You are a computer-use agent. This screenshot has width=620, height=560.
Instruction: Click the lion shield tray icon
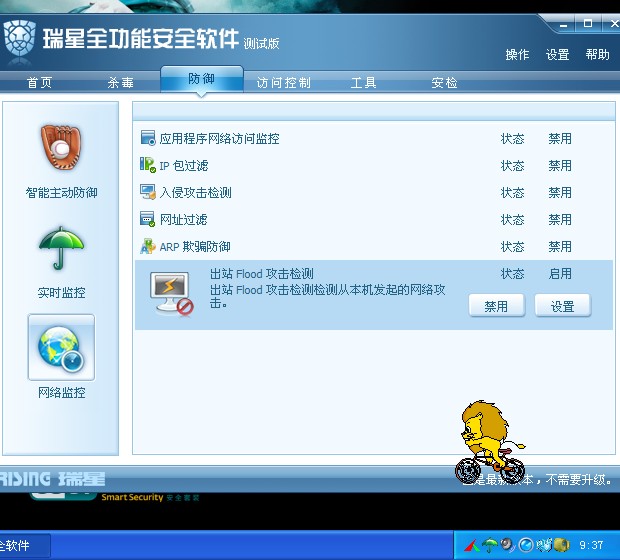(x=544, y=545)
